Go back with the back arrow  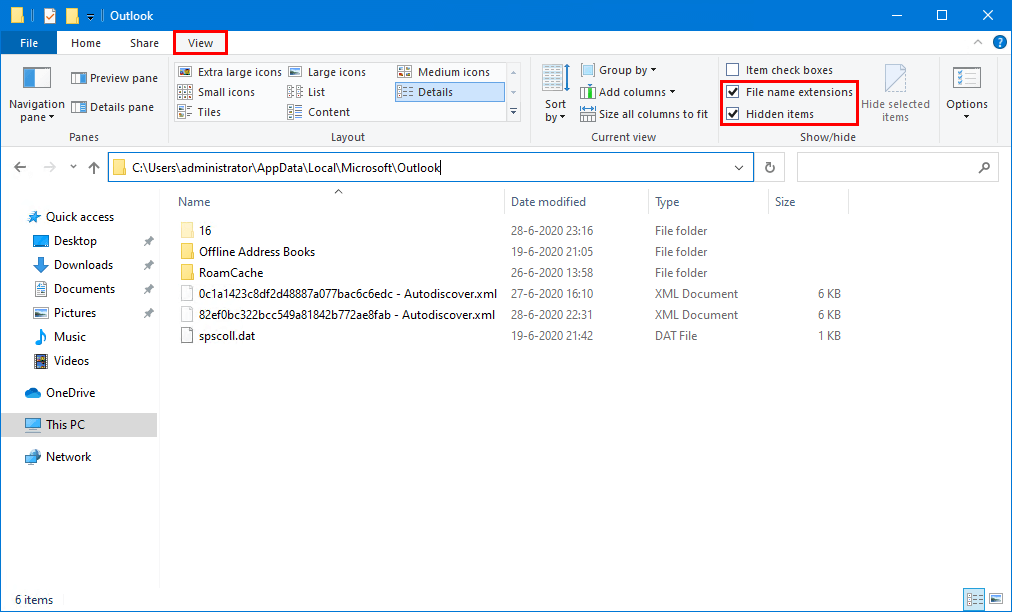pos(20,167)
